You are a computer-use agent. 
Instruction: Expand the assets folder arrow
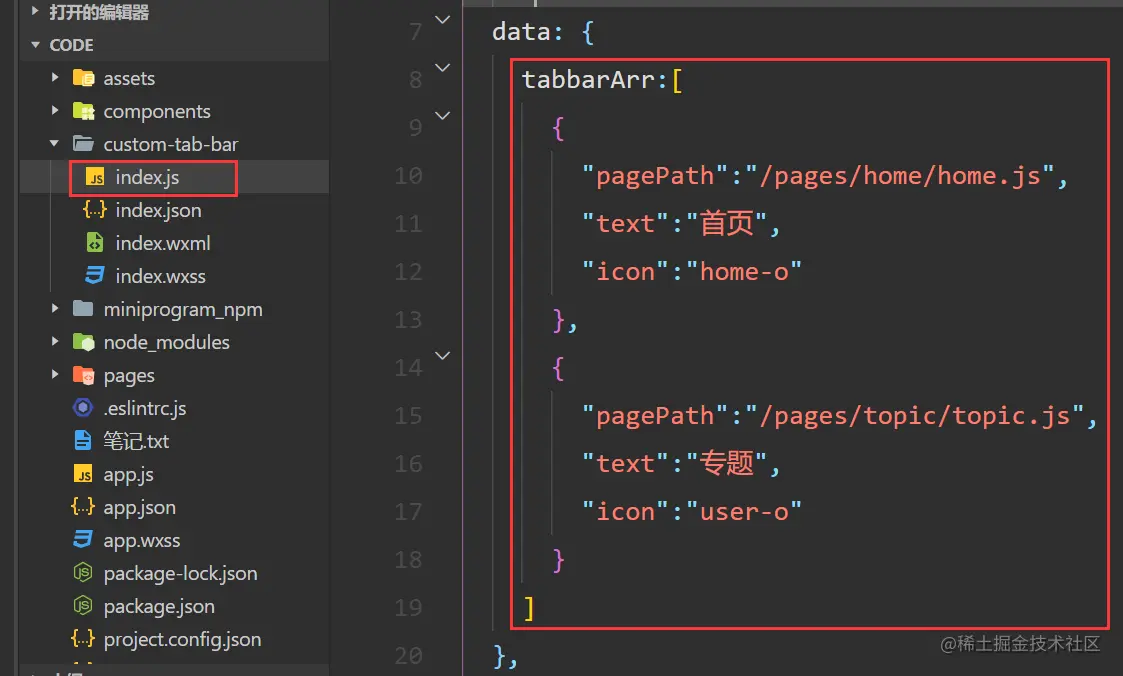pos(55,77)
